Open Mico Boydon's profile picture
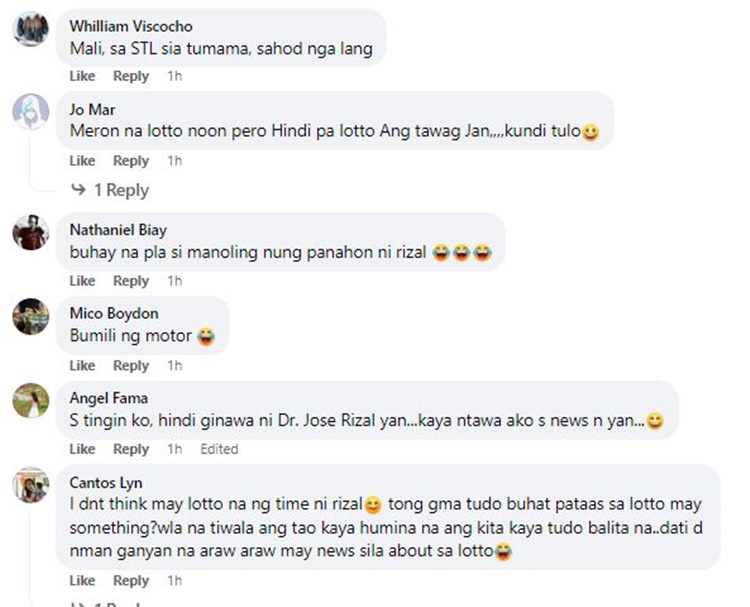The height and width of the screenshot is (607, 750). tap(31, 316)
